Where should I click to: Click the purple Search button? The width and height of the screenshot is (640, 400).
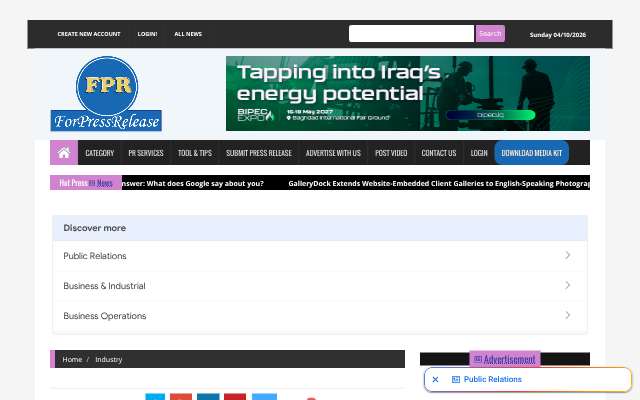pyautogui.click(x=490, y=33)
